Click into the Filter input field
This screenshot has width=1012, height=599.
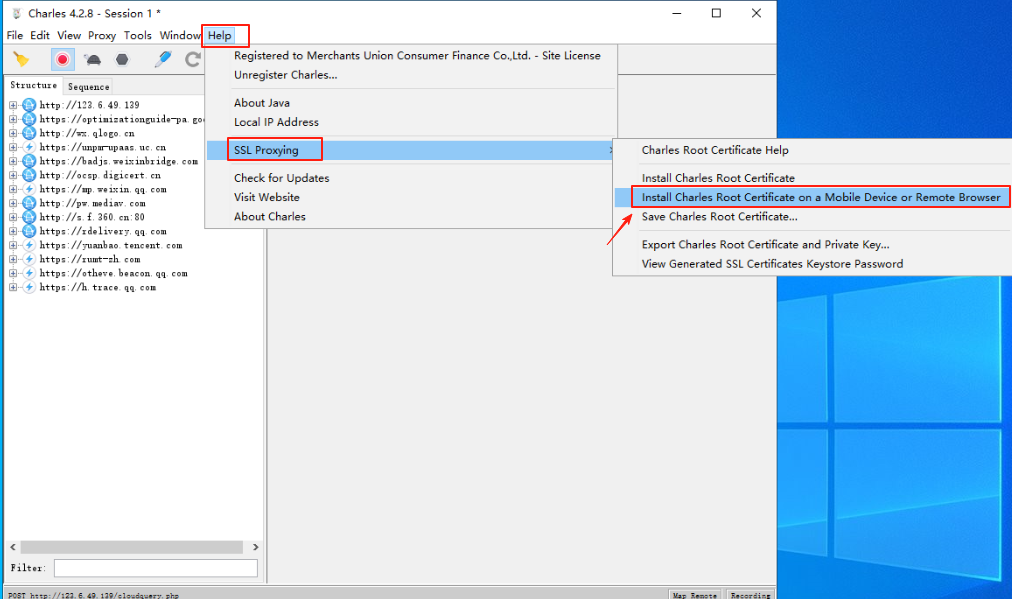click(x=156, y=568)
